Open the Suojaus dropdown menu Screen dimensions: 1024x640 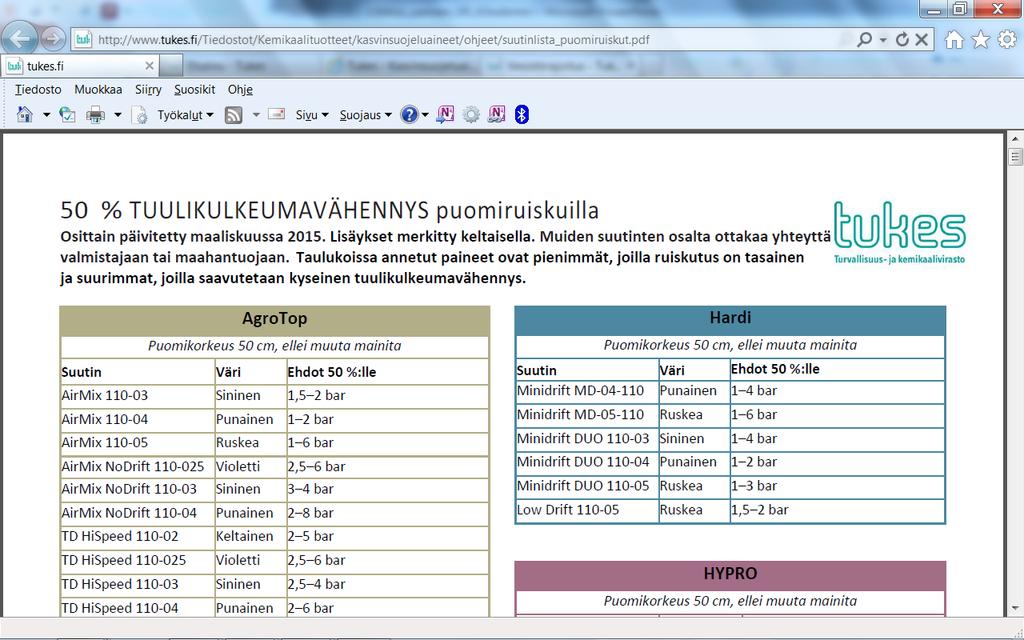pos(366,115)
